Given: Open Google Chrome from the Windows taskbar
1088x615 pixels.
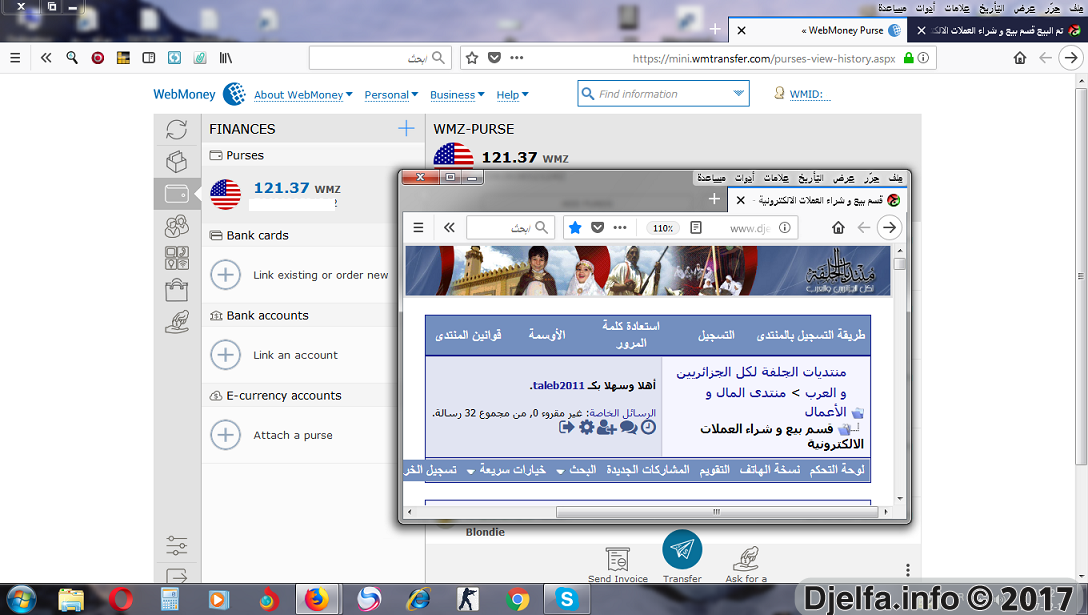Looking at the screenshot, I should coord(517,599).
